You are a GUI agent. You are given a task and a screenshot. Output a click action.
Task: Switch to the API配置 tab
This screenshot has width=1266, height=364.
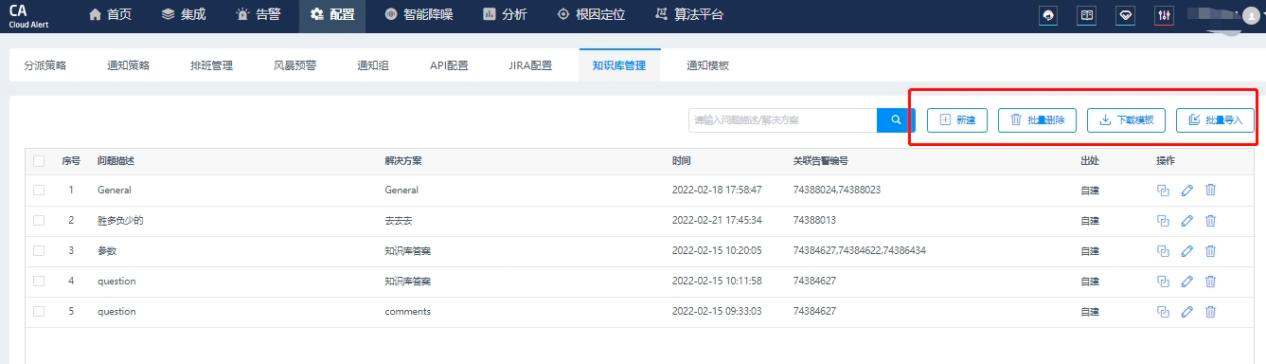449,66
